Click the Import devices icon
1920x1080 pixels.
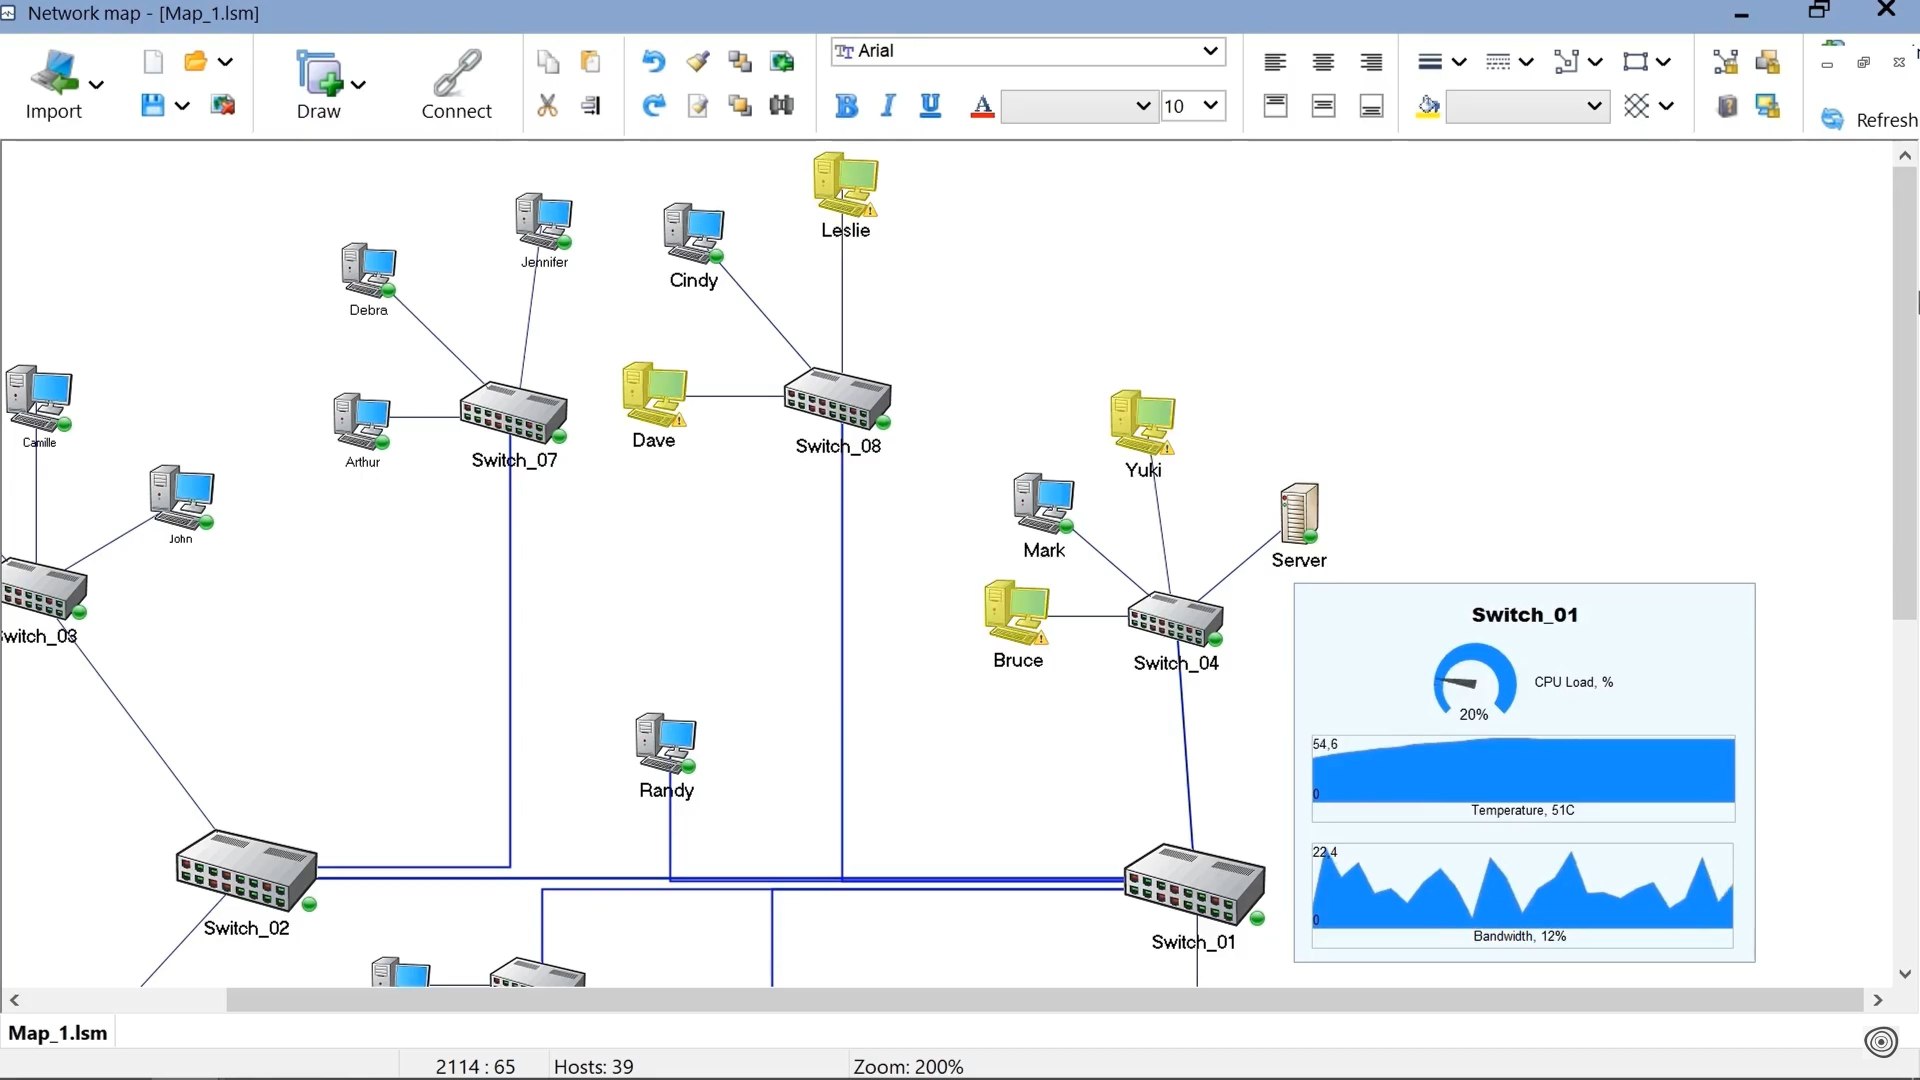53,73
